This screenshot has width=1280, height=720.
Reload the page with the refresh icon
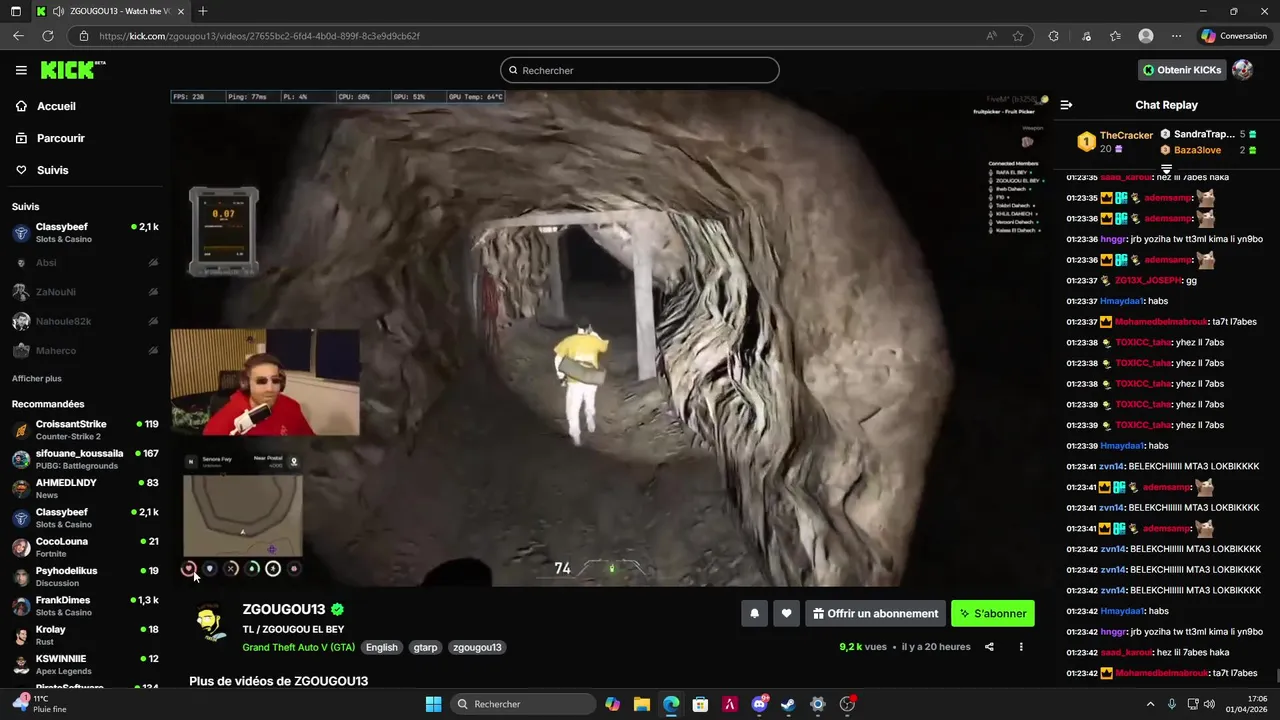point(47,36)
